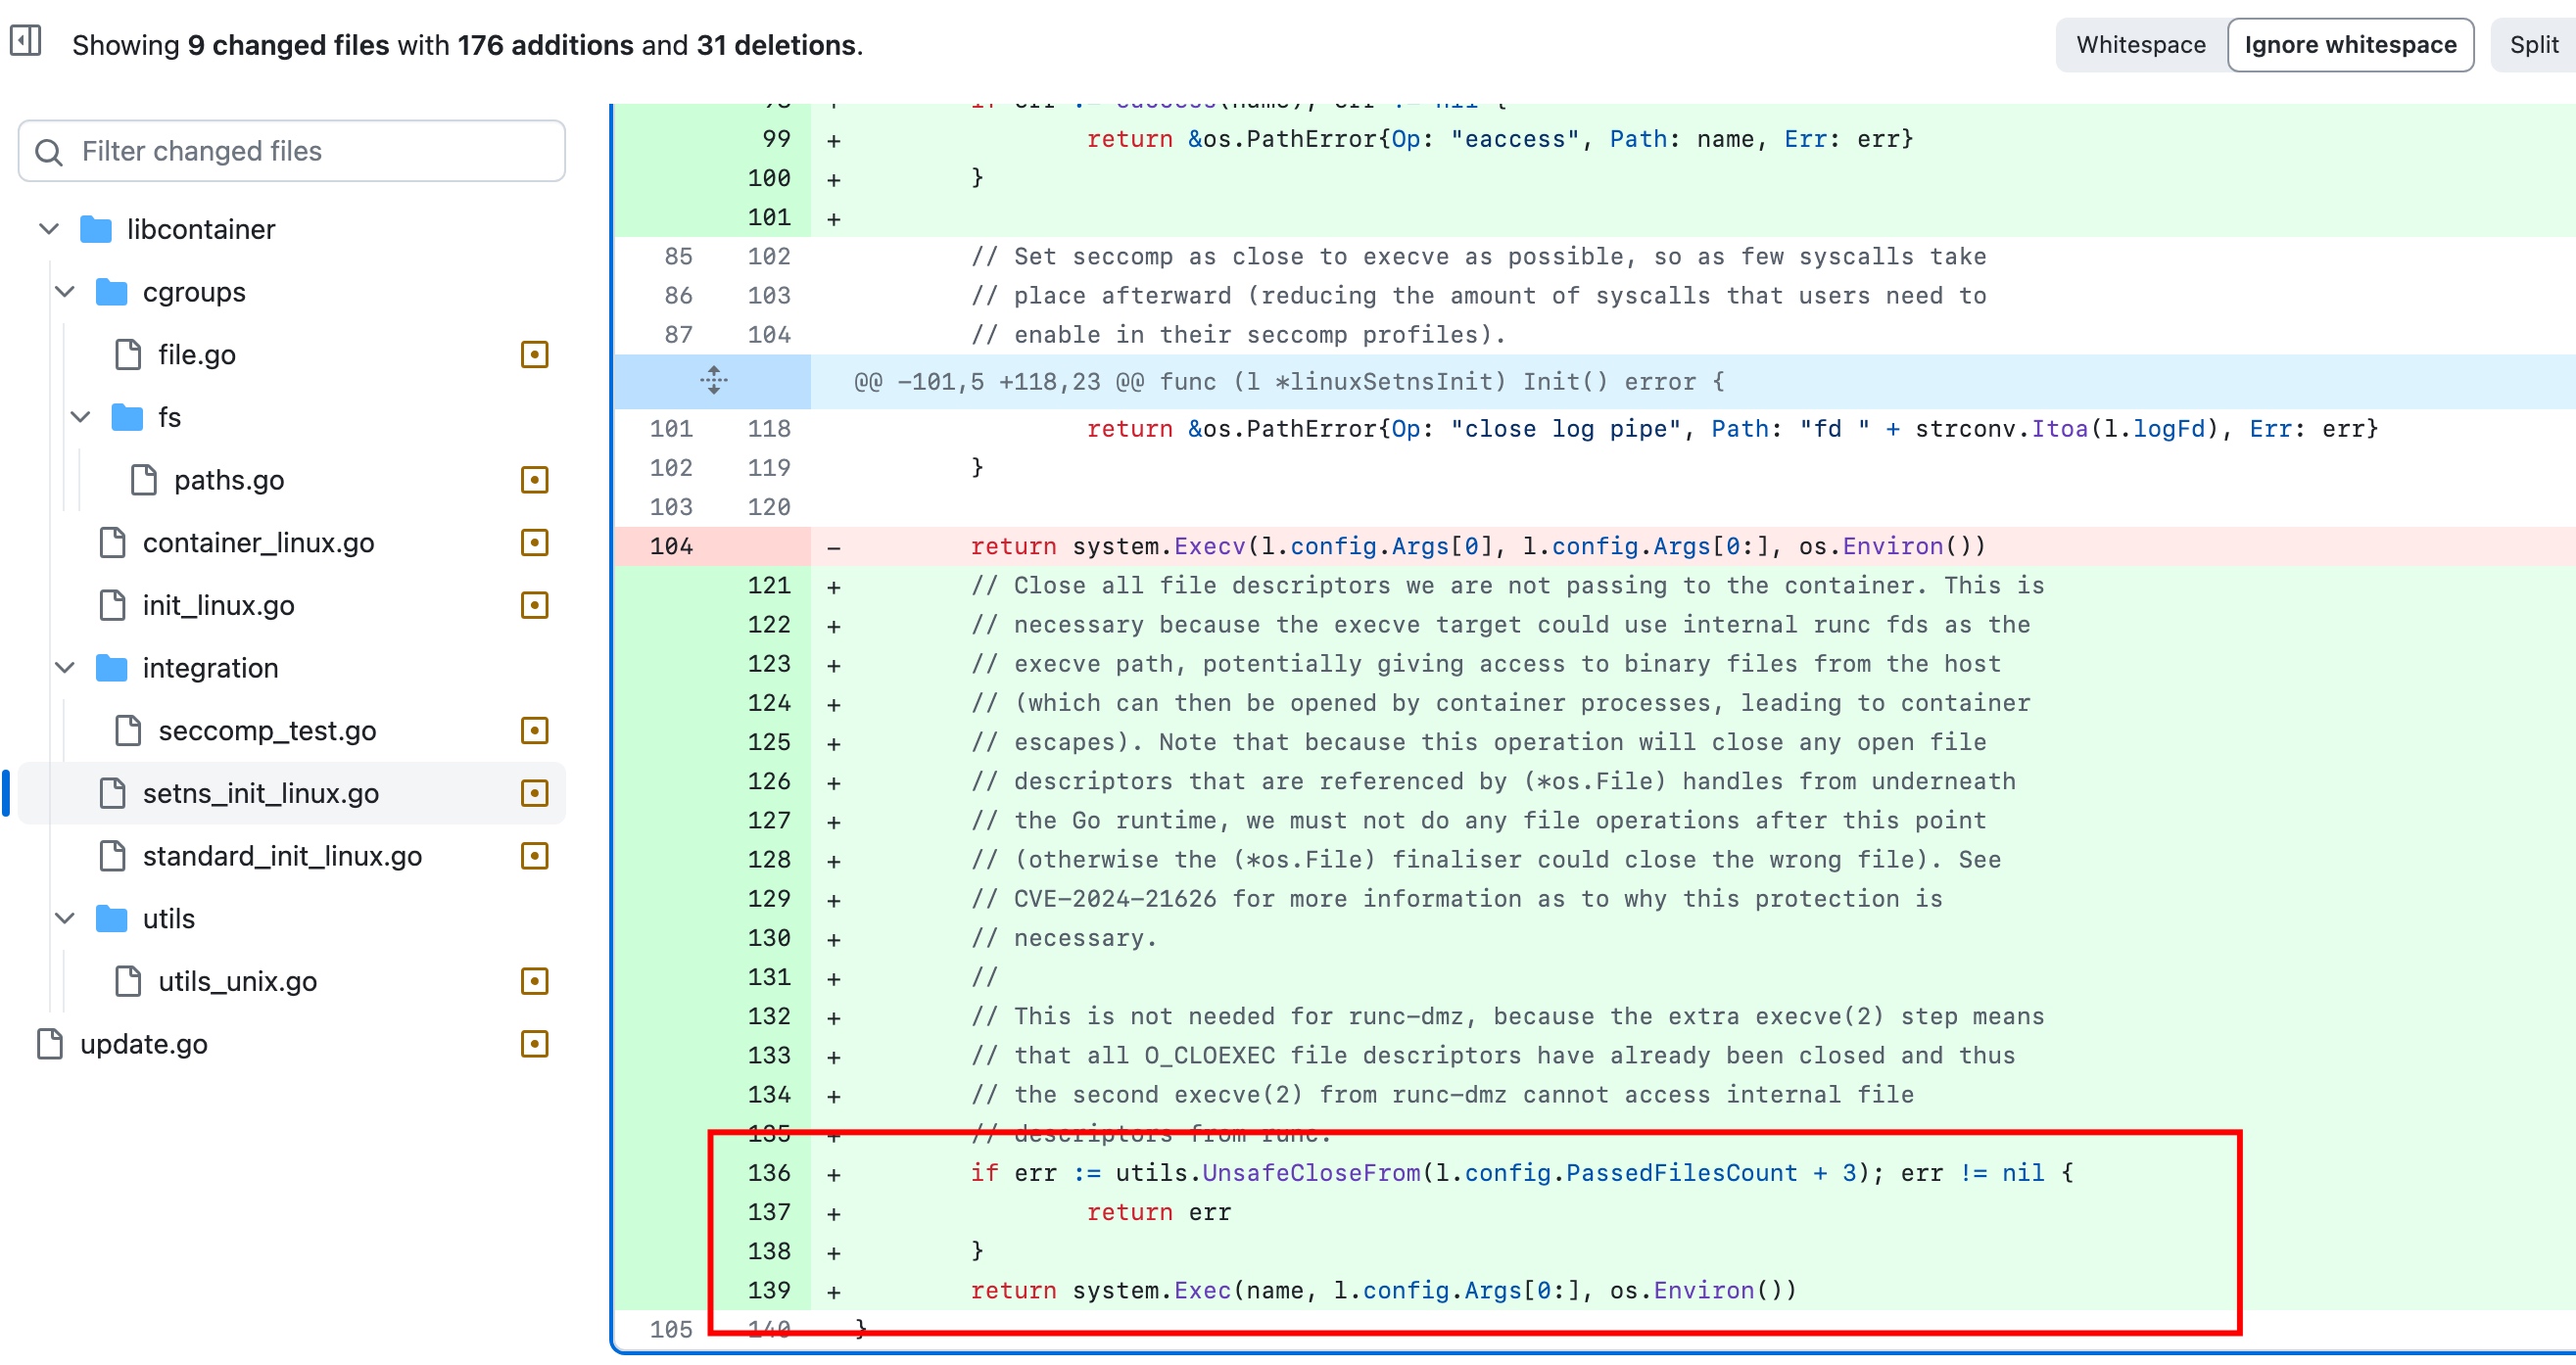
Task: Collapse the file tree sidebar panel
Action: 25,42
